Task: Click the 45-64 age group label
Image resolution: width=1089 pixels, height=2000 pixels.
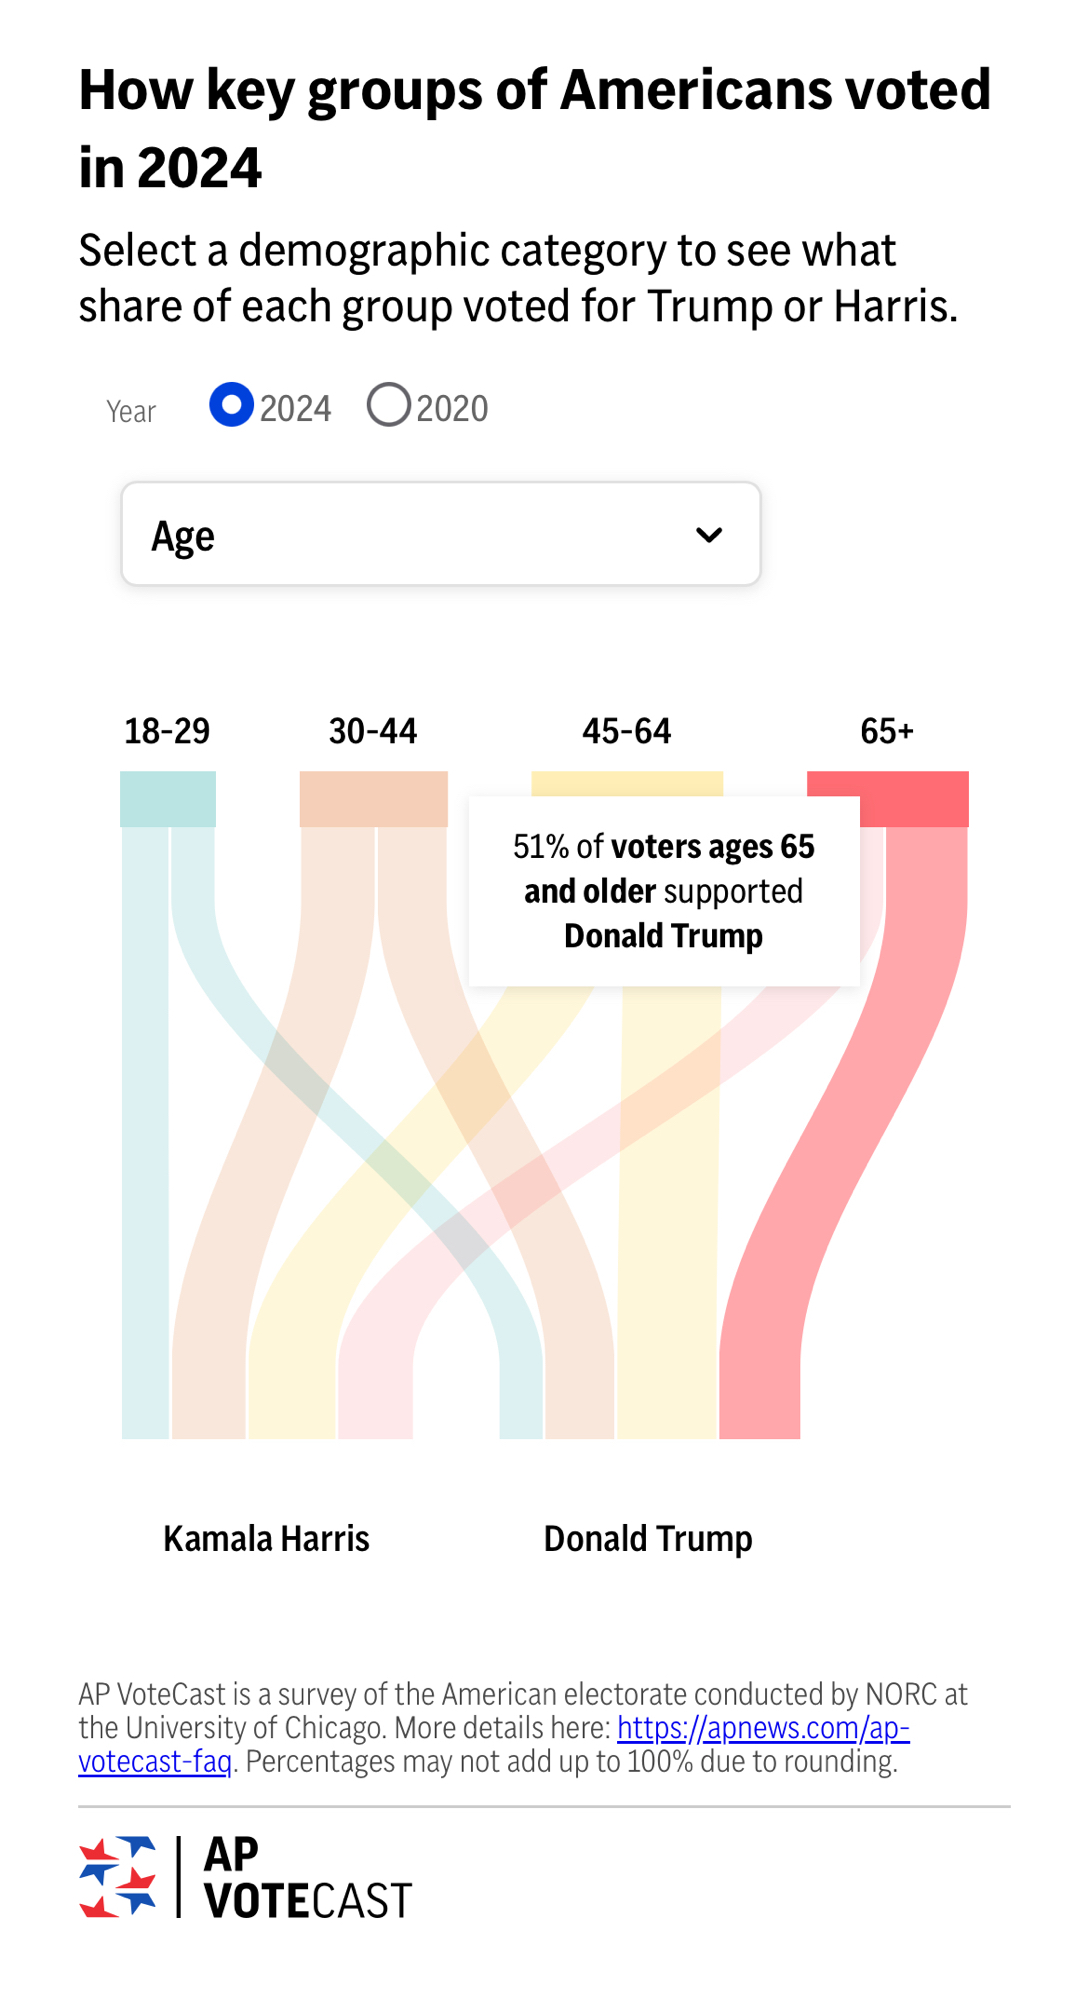Action: click(627, 731)
